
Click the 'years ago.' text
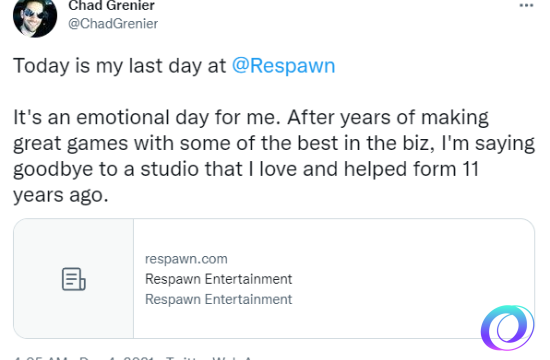tap(61, 195)
